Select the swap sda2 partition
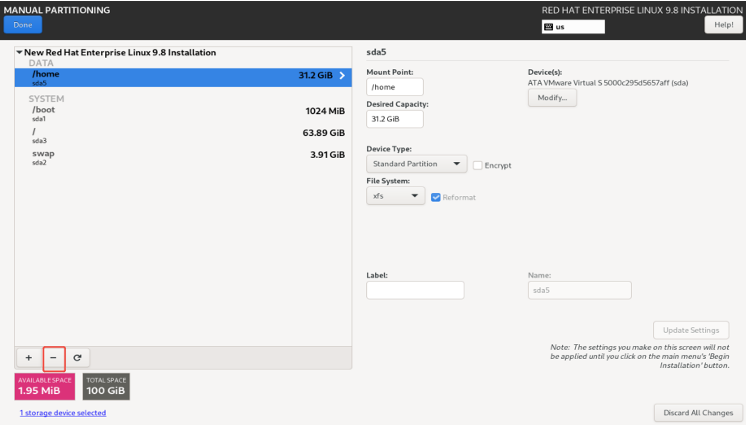This screenshot has height=425, width=746. [183, 157]
